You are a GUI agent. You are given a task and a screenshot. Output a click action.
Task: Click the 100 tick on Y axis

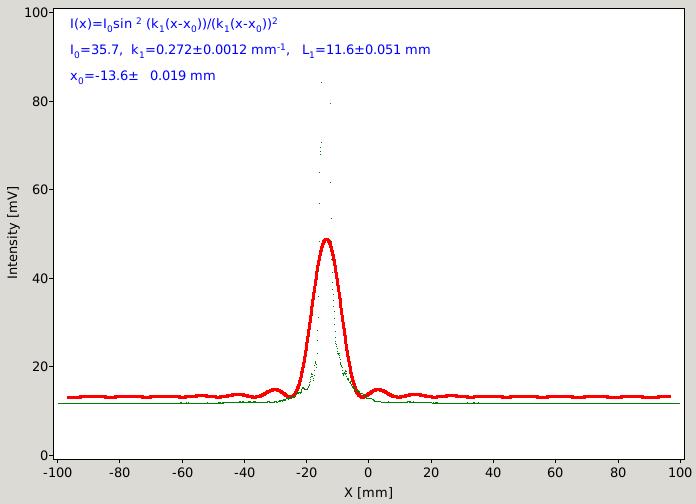36,12
